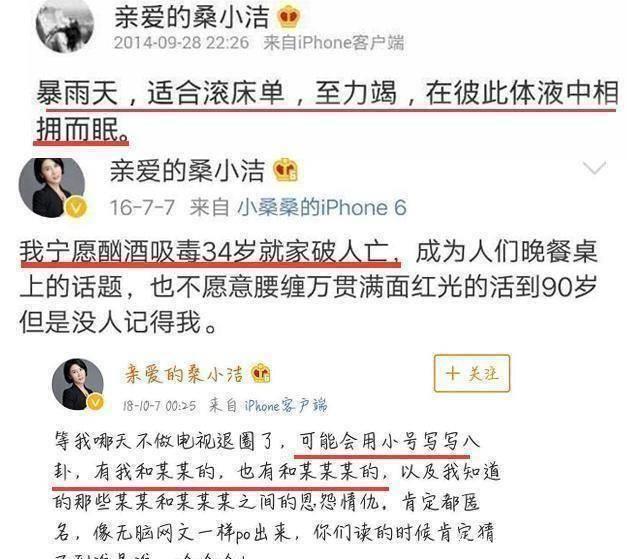This screenshot has height=559, width=627.
Task: Click the crown icon beside the handwritten-font username
Action: point(261,373)
